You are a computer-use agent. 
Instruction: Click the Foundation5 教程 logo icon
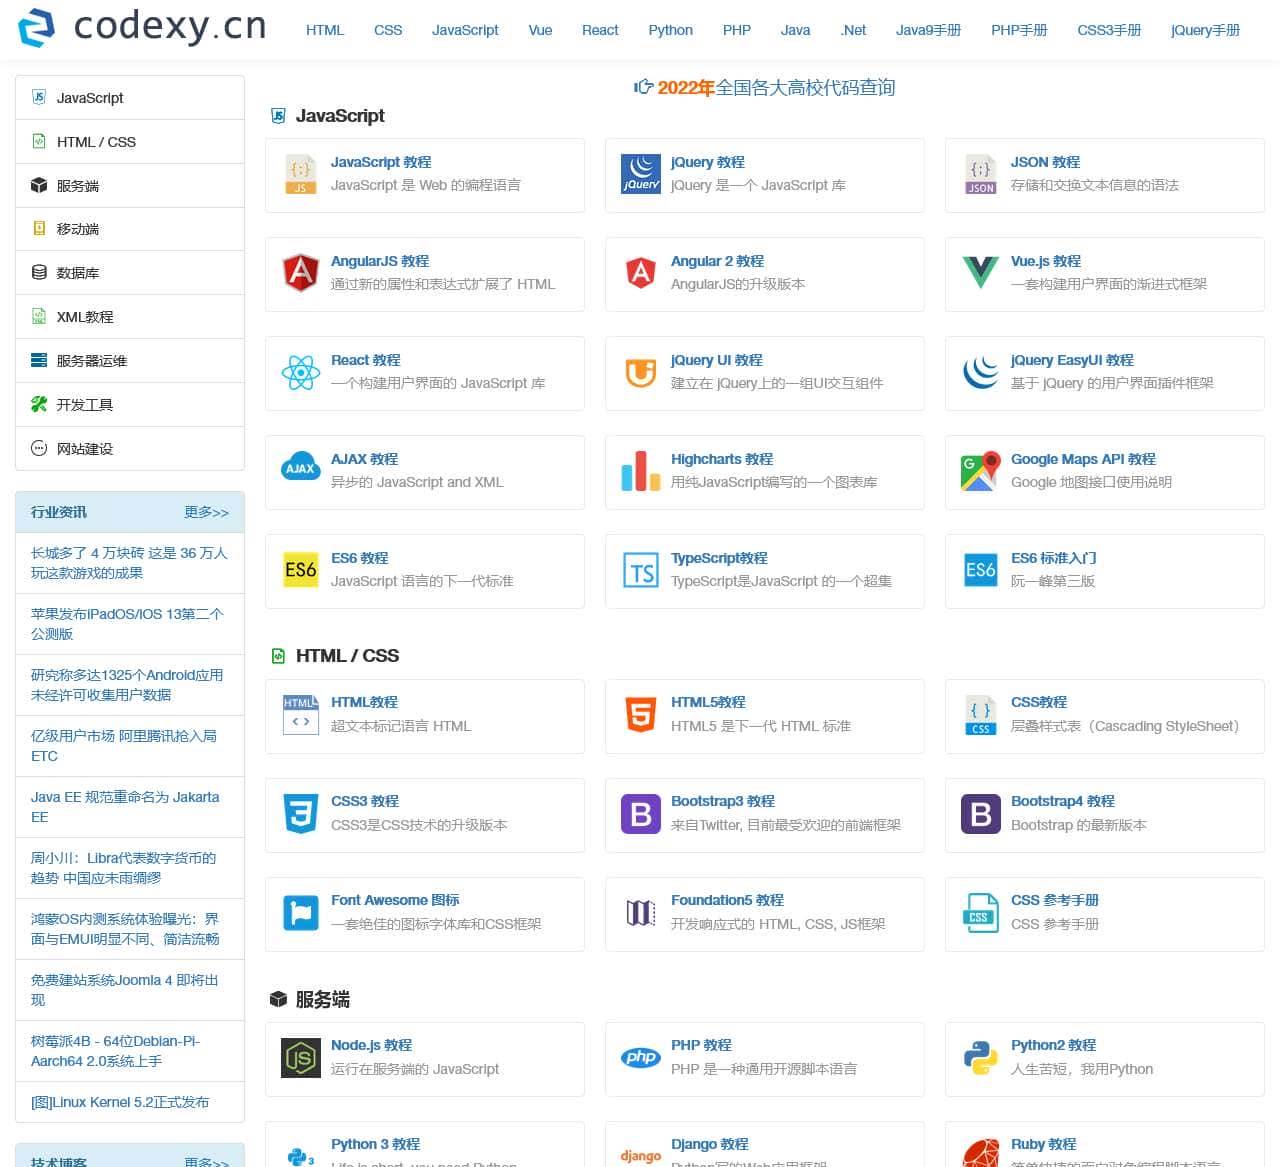coord(641,913)
